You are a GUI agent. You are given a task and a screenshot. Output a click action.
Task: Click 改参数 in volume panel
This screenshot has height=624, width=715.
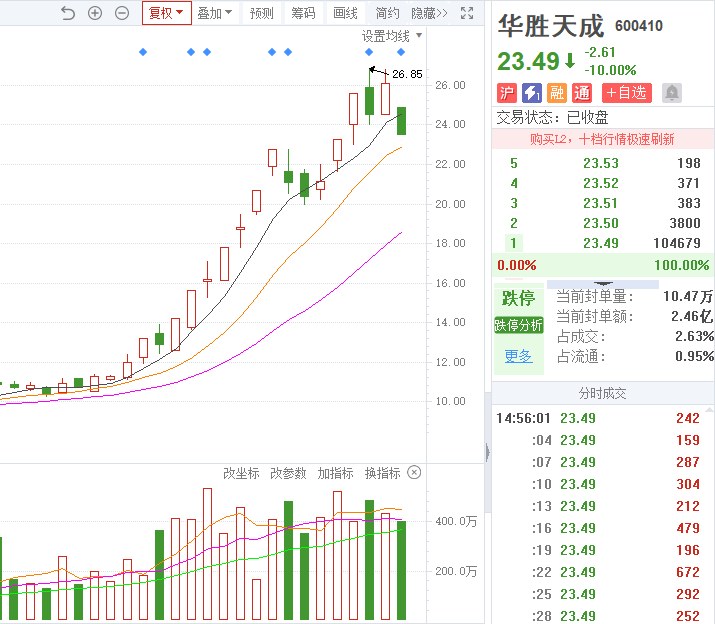tap(288, 473)
